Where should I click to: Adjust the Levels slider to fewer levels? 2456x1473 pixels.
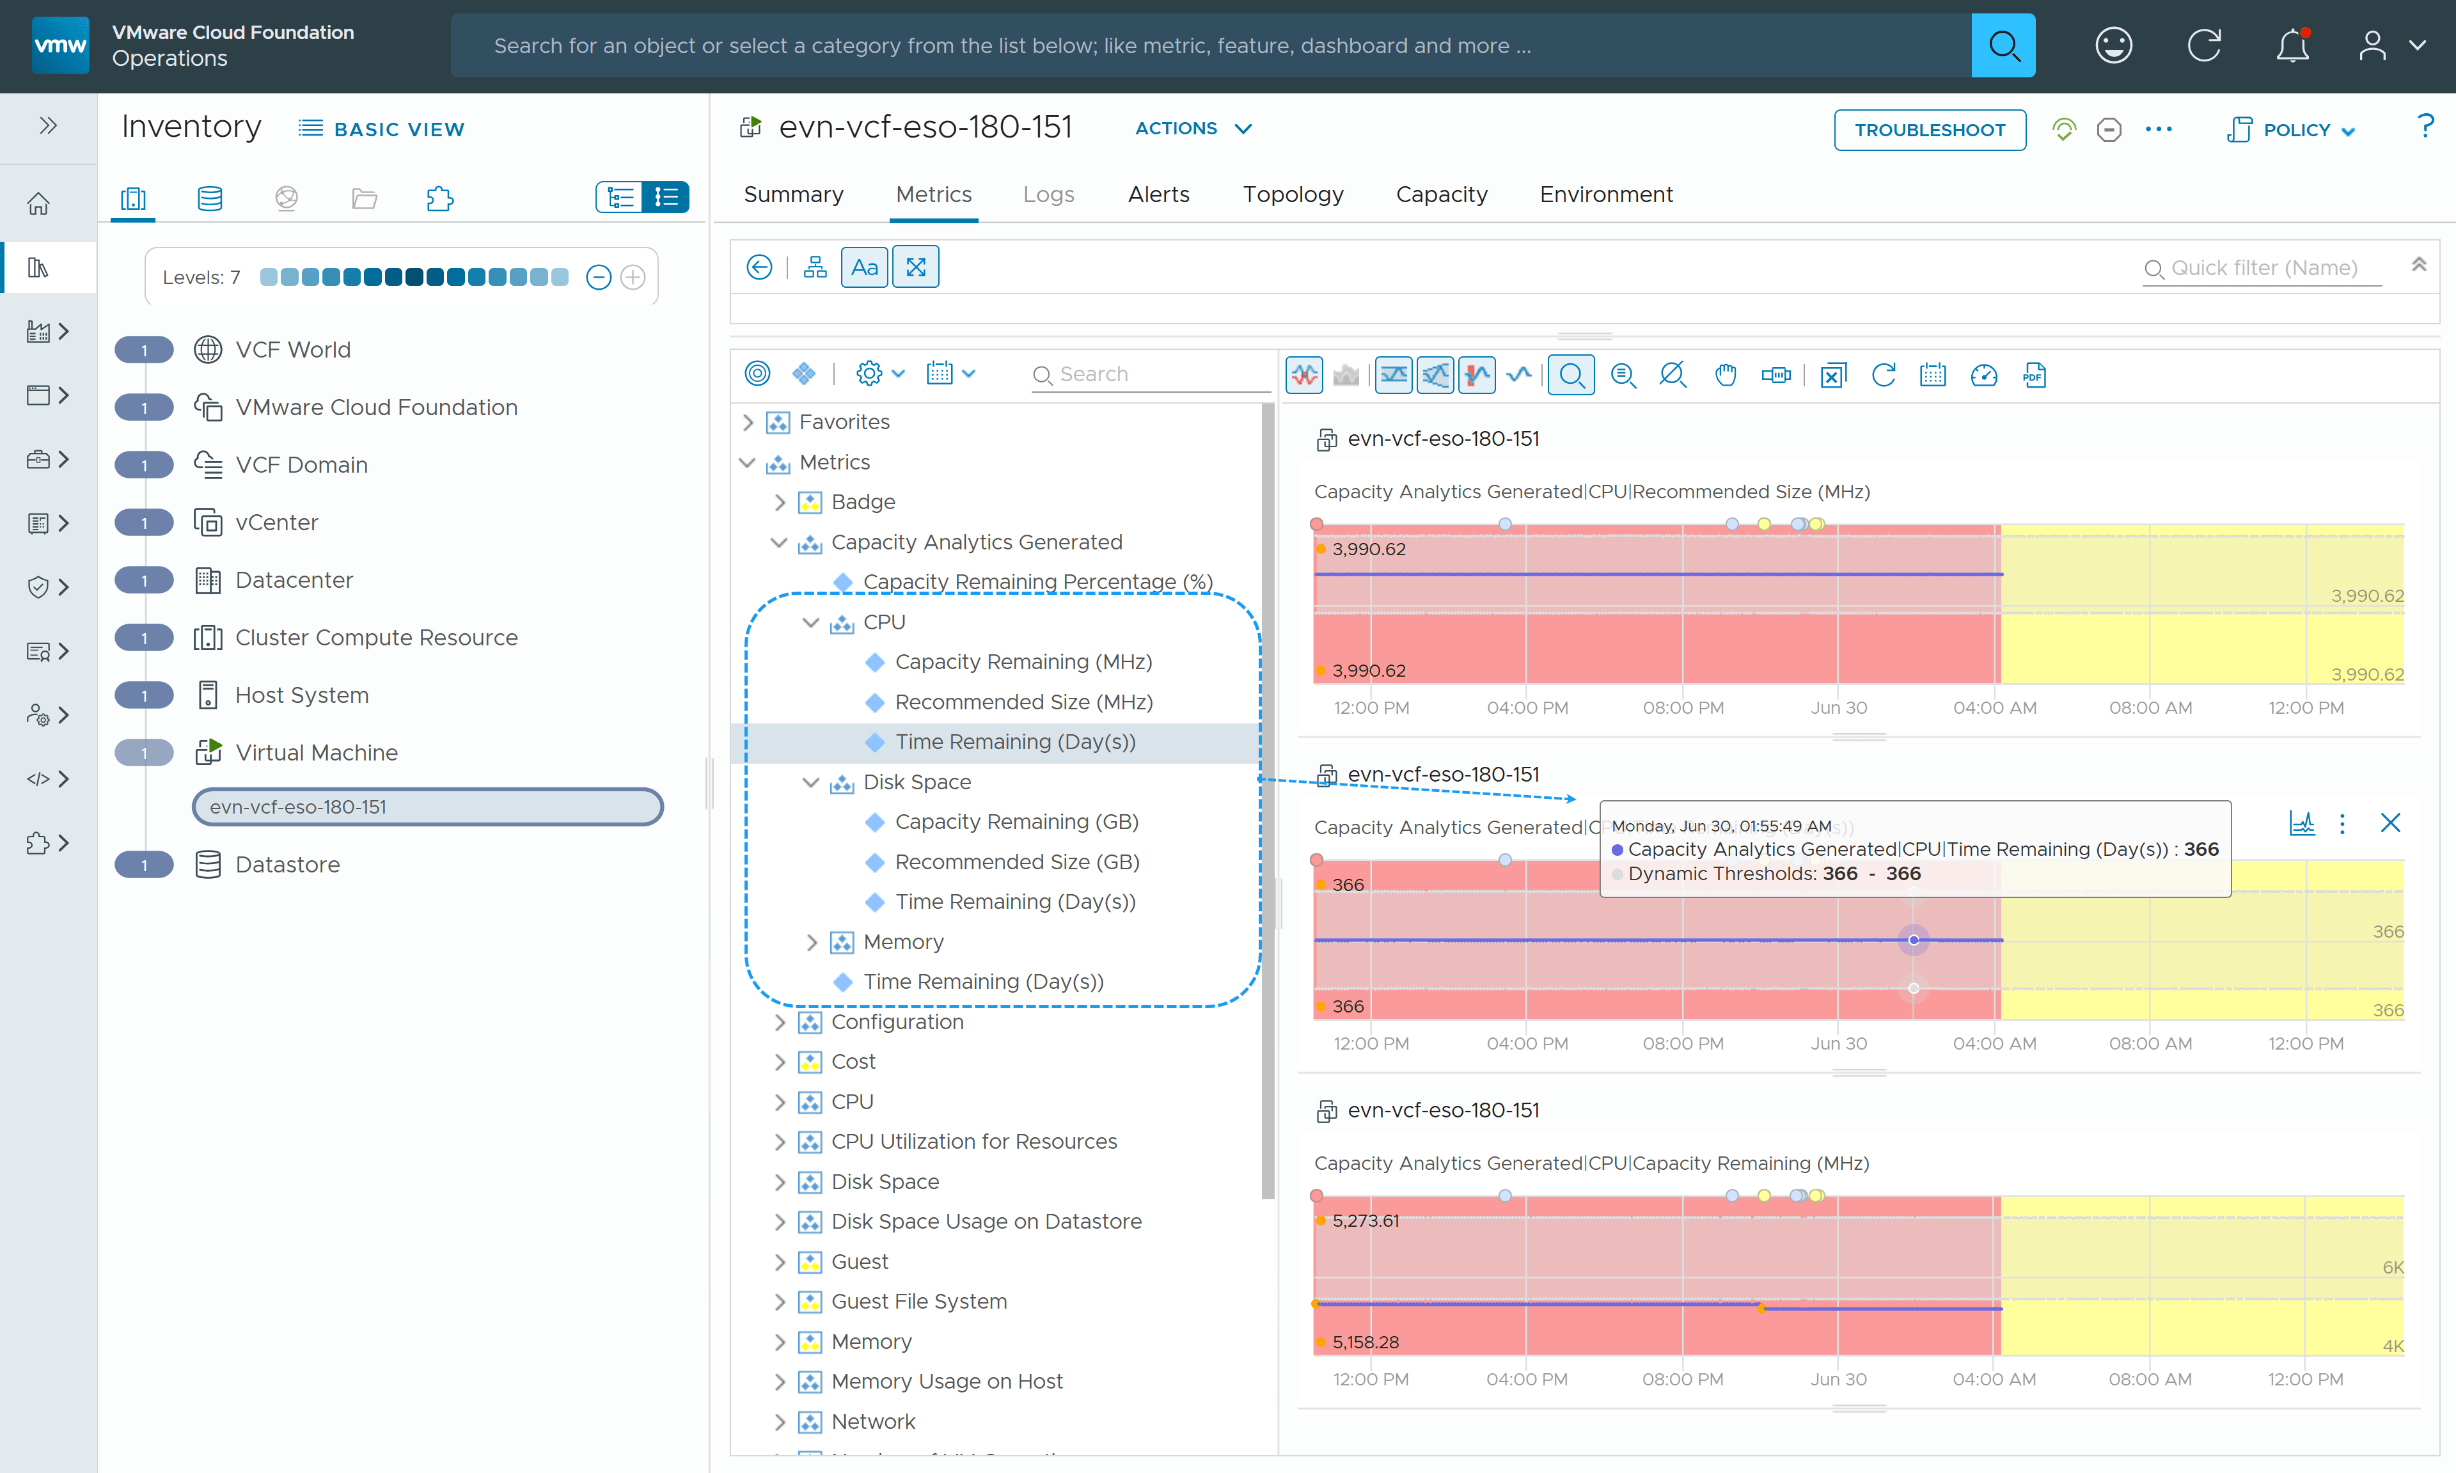[x=598, y=277]
